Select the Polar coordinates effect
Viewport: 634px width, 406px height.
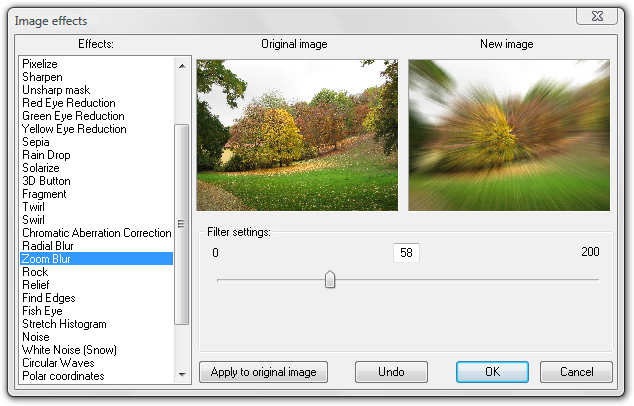point(96,376)
